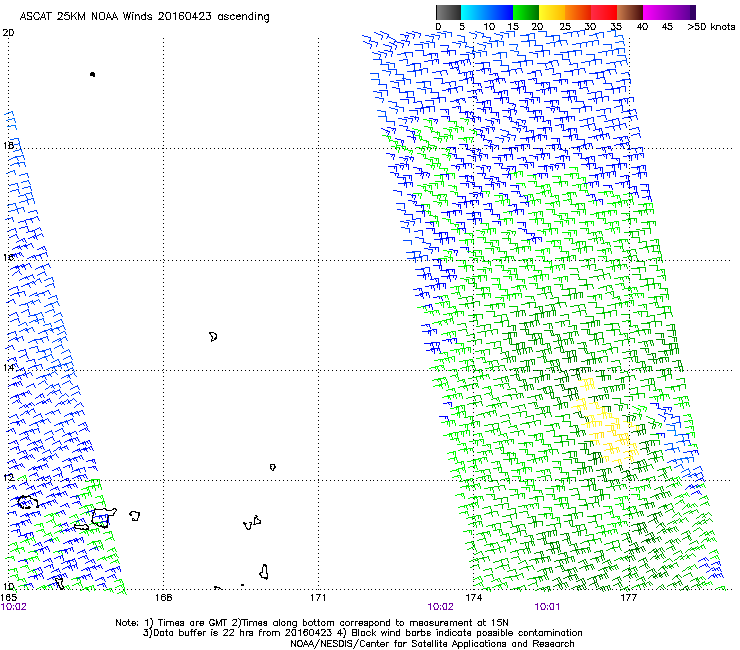Click the legend value '15'
This screenshot has height=650, width=740.
[x=513, y=26]
